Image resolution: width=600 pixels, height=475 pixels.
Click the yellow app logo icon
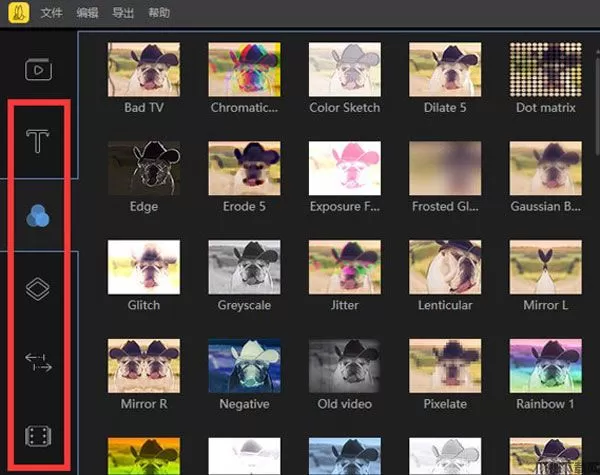click(16, 13)
